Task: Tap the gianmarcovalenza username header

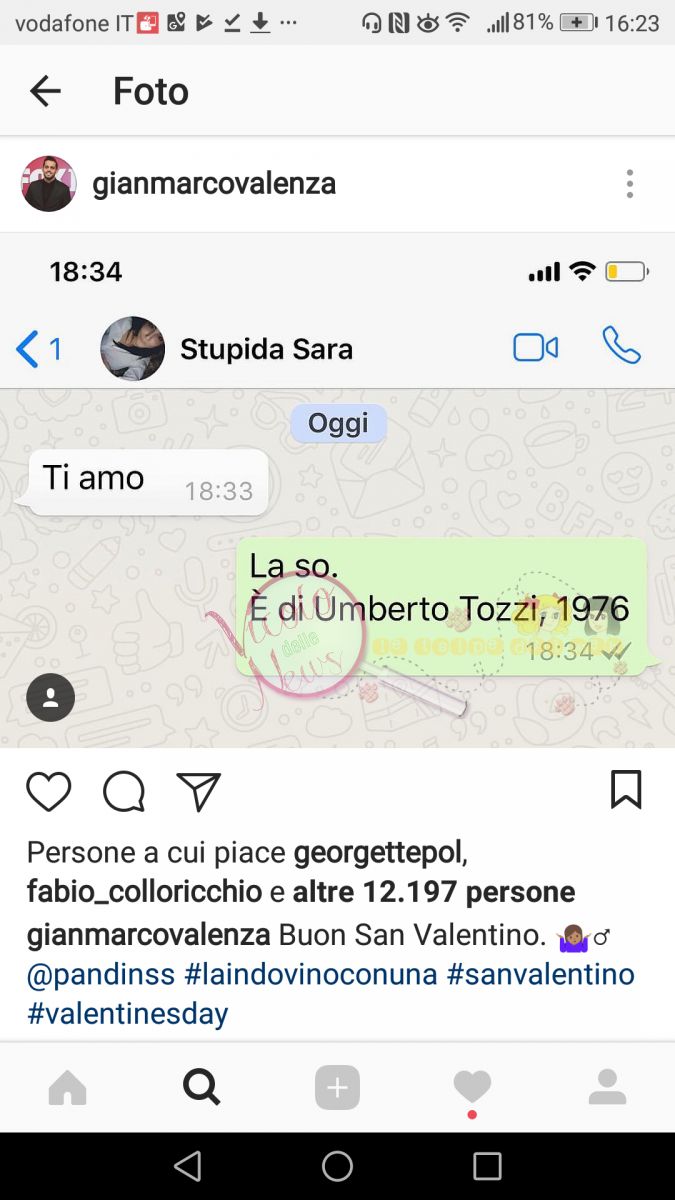Action: pos(214,184)
